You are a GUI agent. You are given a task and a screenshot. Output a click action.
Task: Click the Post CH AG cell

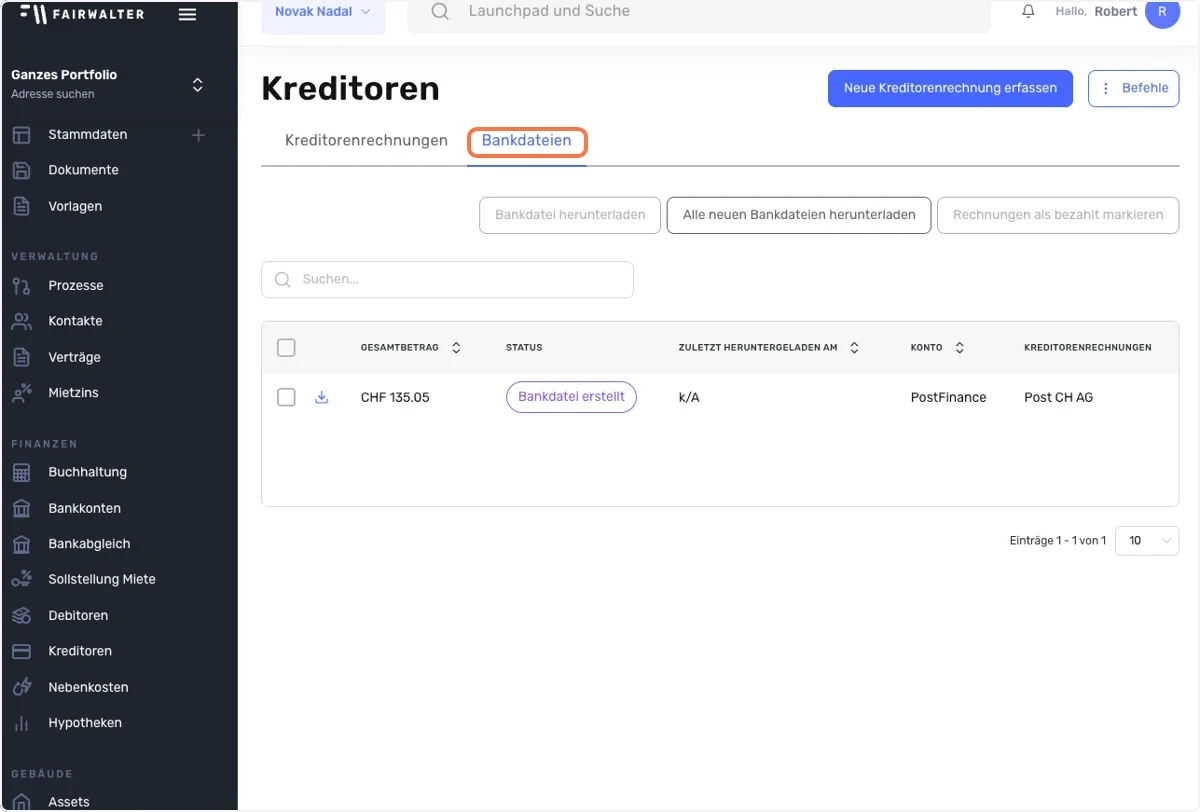tap(1058, 397)
